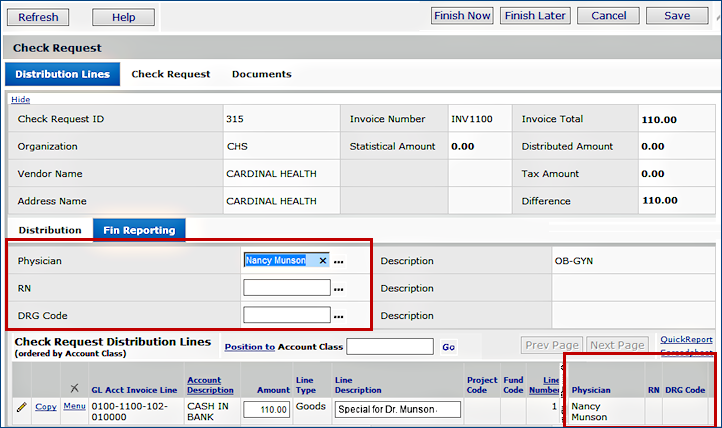Open the Documents tab
The image size is (722, 428).
point(262,74)
